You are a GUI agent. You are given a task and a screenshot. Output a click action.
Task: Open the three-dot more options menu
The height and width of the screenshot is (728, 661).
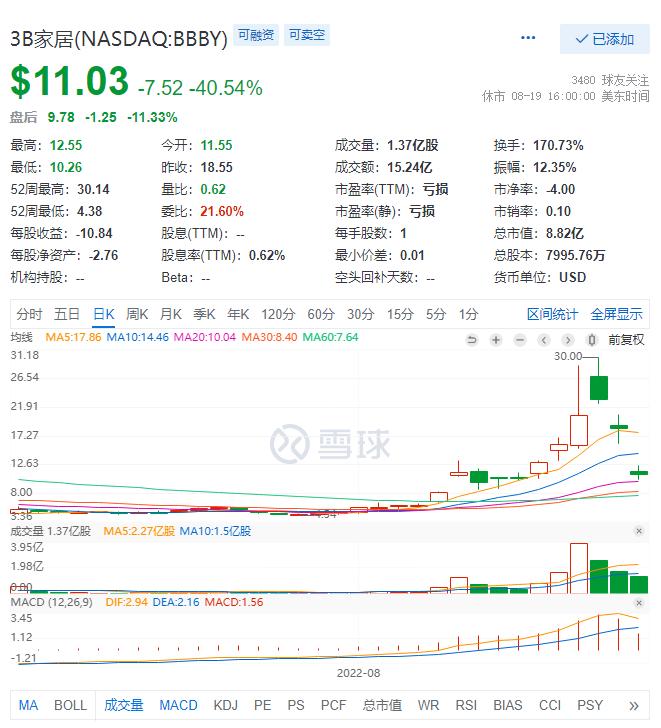click(x=528, y=38)
